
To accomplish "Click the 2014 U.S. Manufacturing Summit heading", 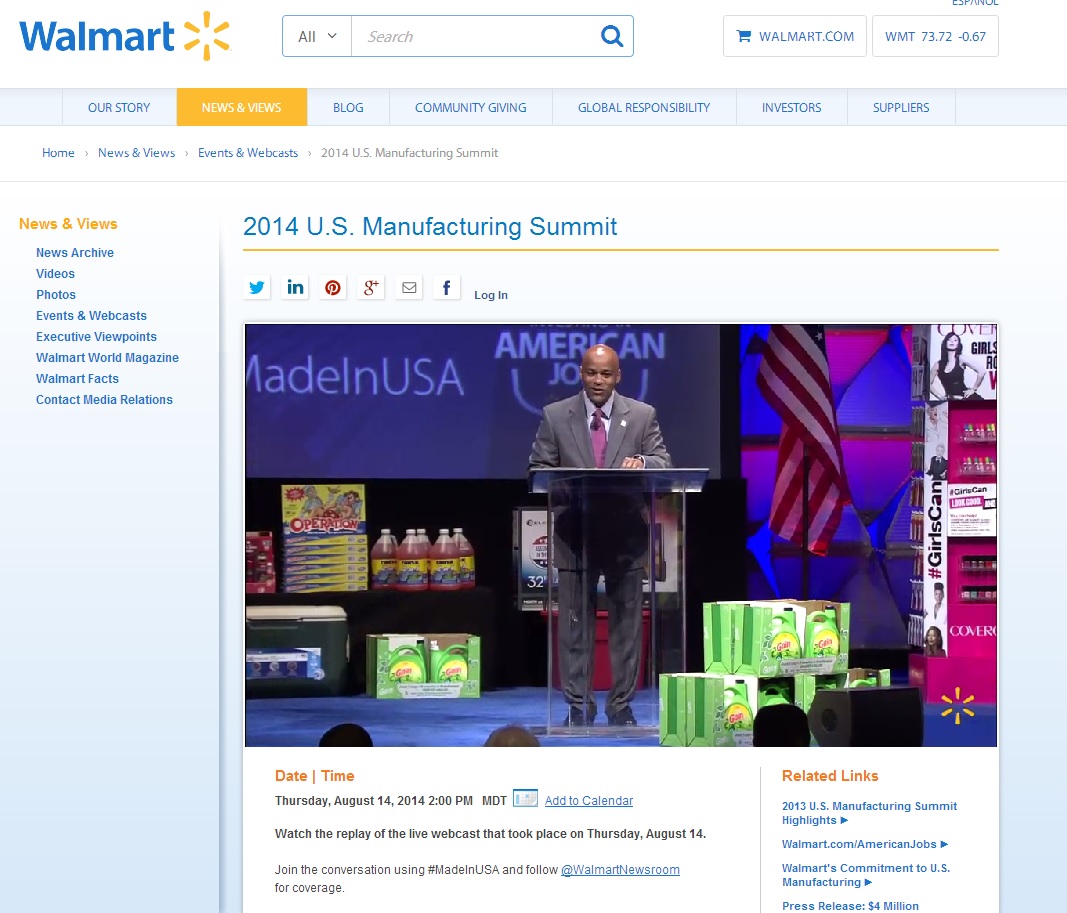I will coord(430,227).
